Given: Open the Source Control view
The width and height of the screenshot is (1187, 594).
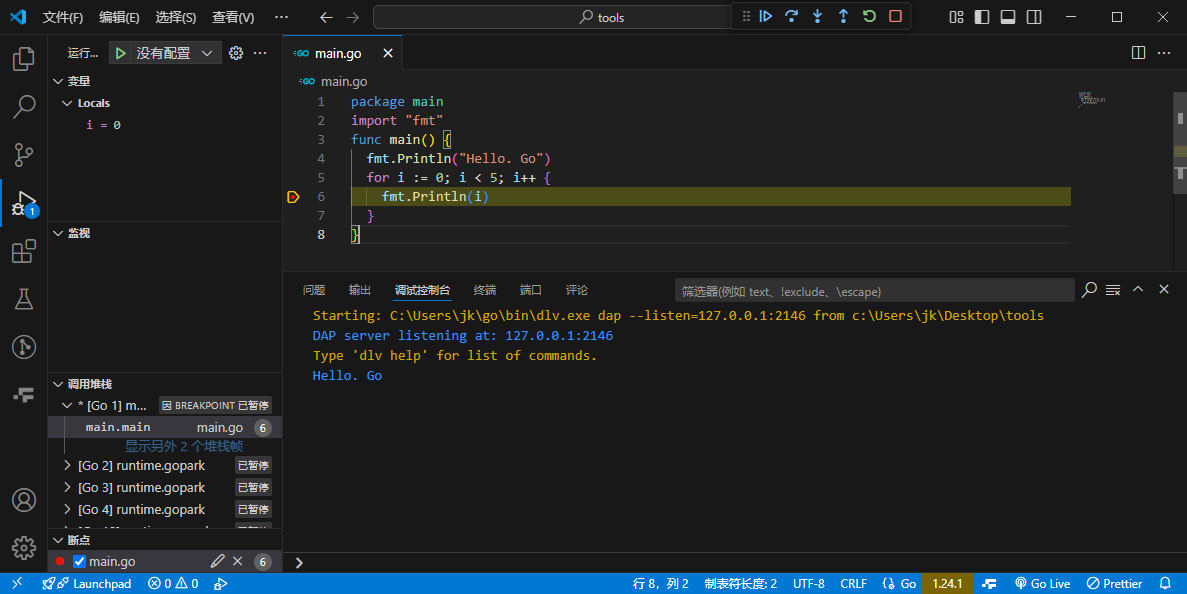Looking at the screenshot, I should tap(23, 154).
